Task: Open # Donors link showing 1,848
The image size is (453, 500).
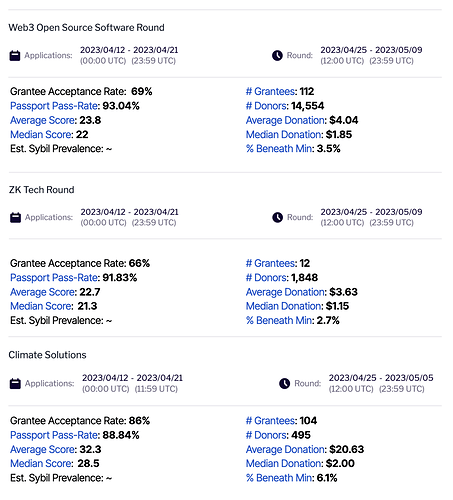Action: (x=266, y=278)
